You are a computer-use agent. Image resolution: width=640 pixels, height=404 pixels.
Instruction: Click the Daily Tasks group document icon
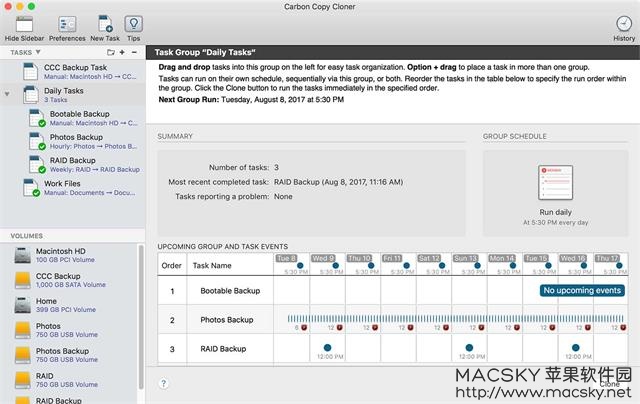coord(31,95)
